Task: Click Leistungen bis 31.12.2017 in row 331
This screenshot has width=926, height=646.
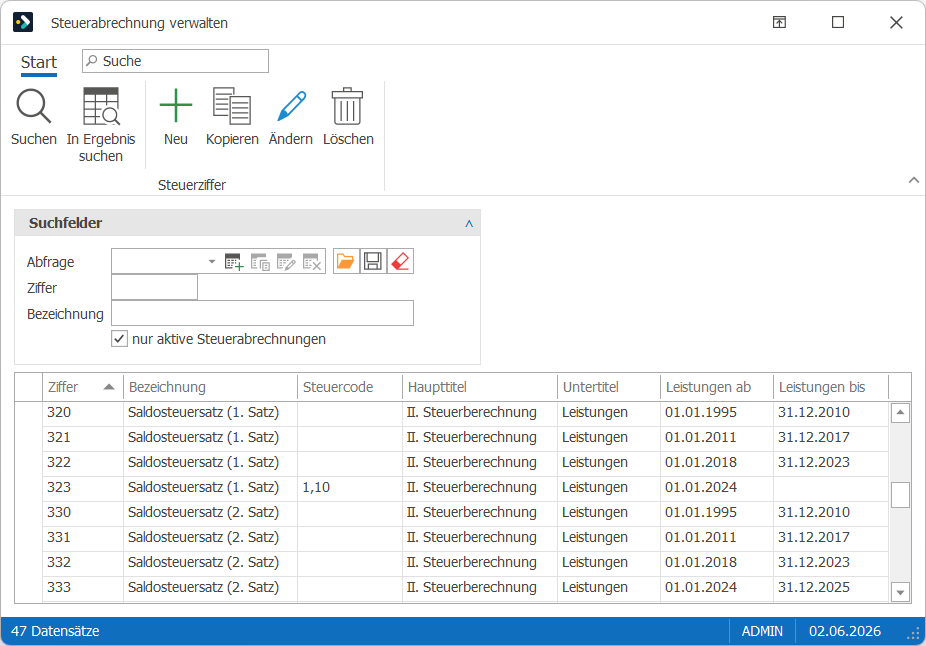Action: 830,537
